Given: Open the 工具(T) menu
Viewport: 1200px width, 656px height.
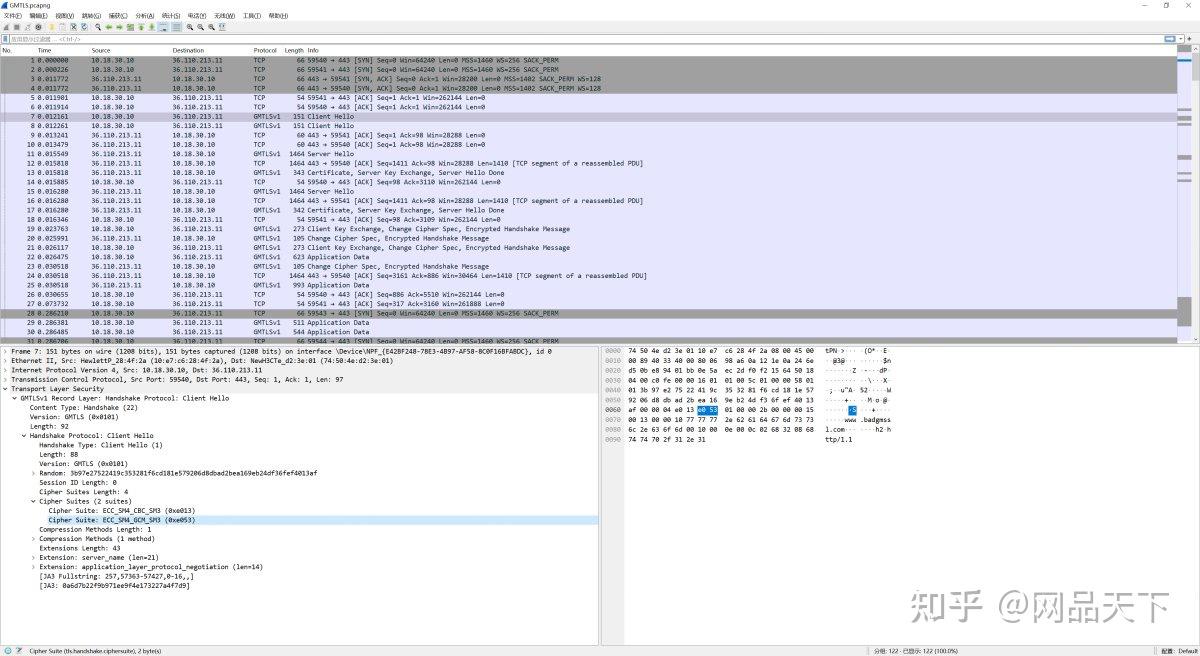Looking at the screenshot, I should point(251,16).
